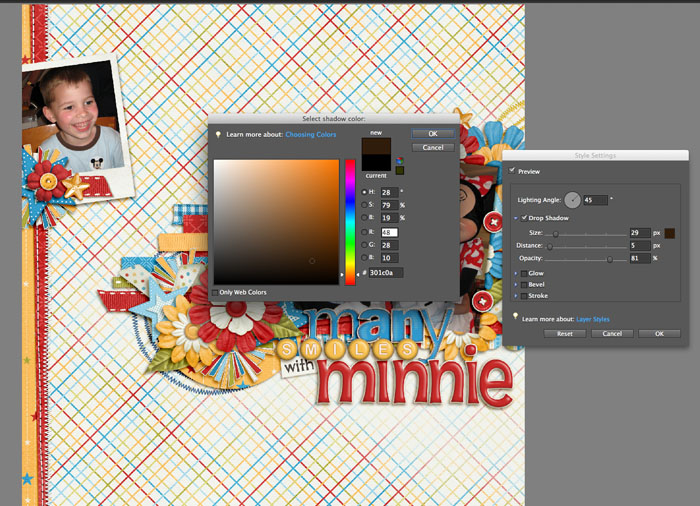Click the small olive web-safe color swatch

coord(400,170)
